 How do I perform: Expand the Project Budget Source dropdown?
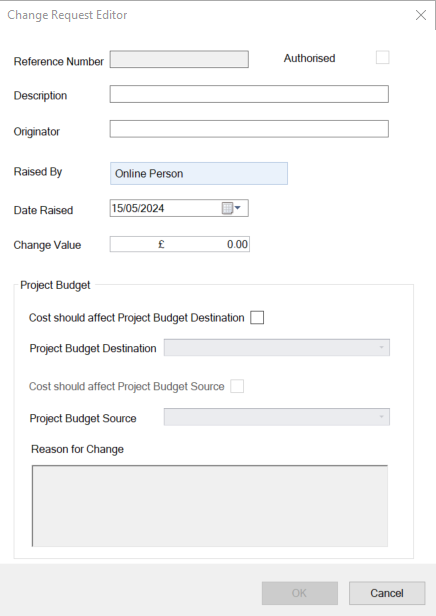point(277,417)
